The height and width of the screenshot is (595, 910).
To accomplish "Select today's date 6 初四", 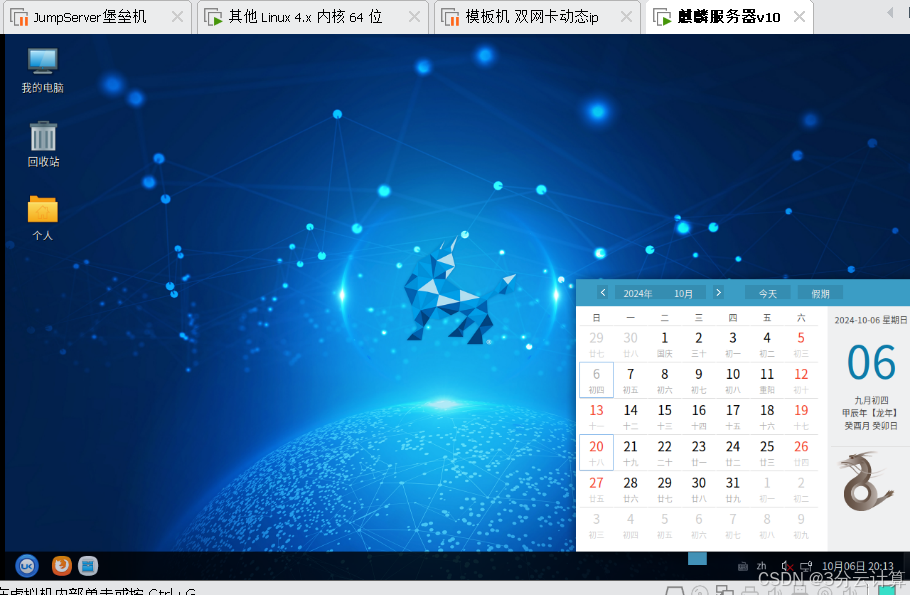I will [x=597, y=380].
